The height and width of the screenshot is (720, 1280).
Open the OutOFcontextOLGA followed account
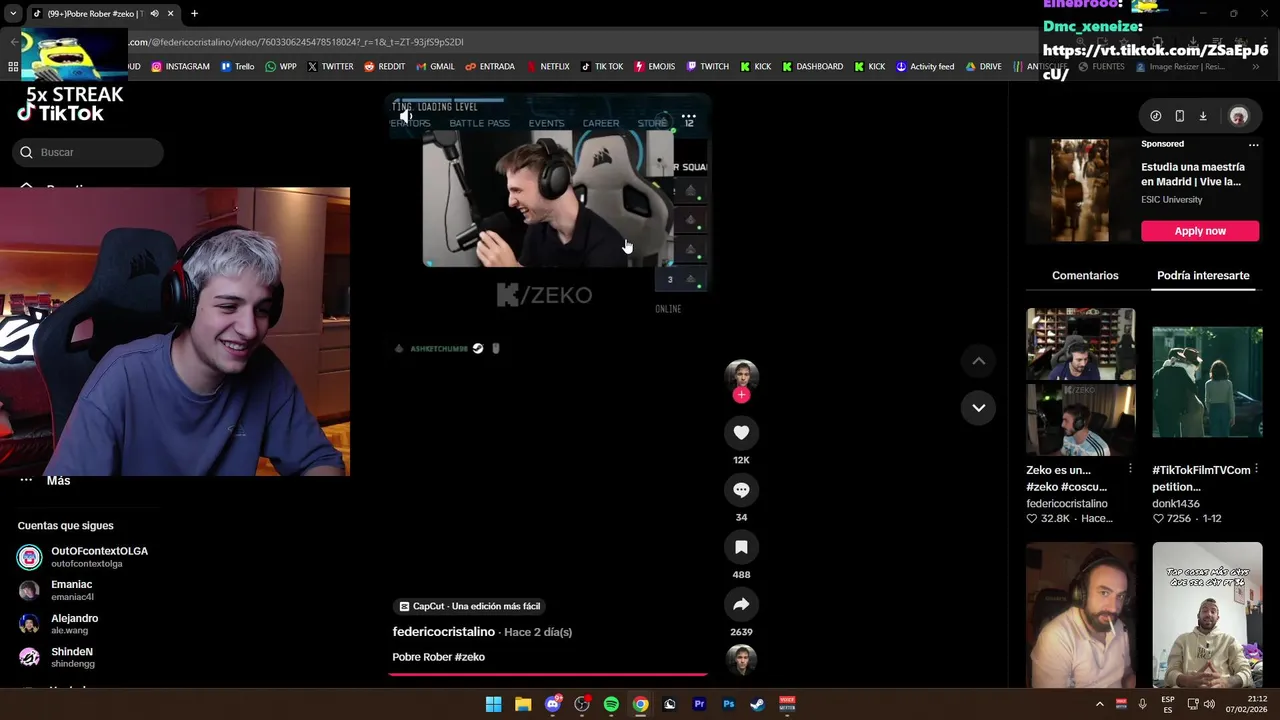(83, 557)
